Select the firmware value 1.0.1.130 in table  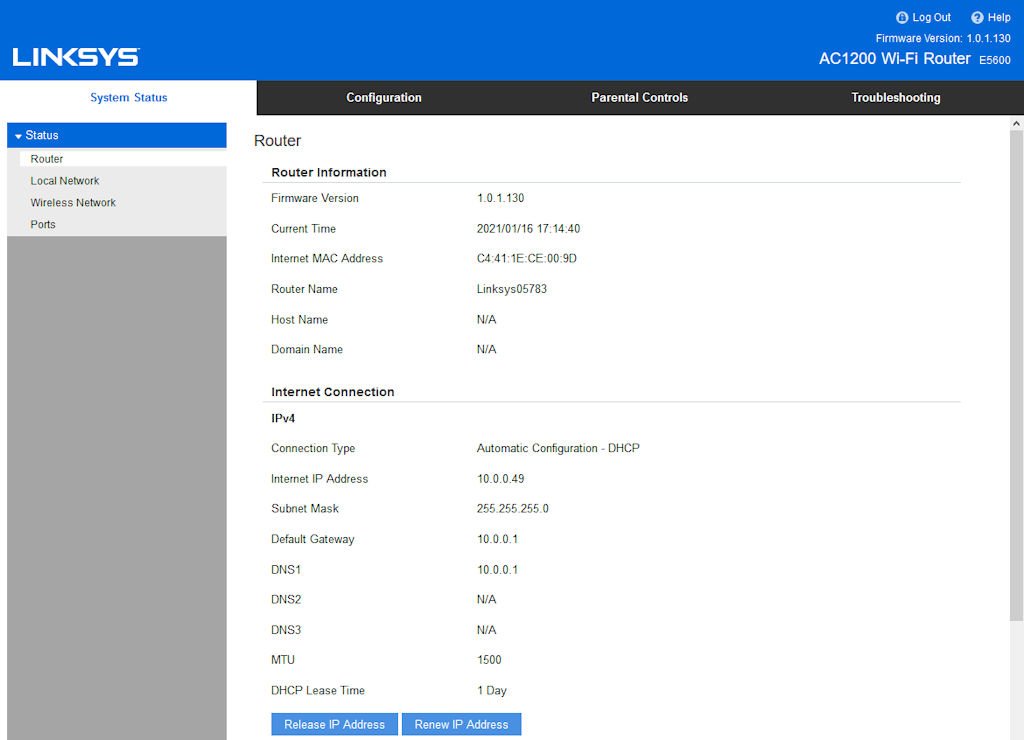pos(500,198)
